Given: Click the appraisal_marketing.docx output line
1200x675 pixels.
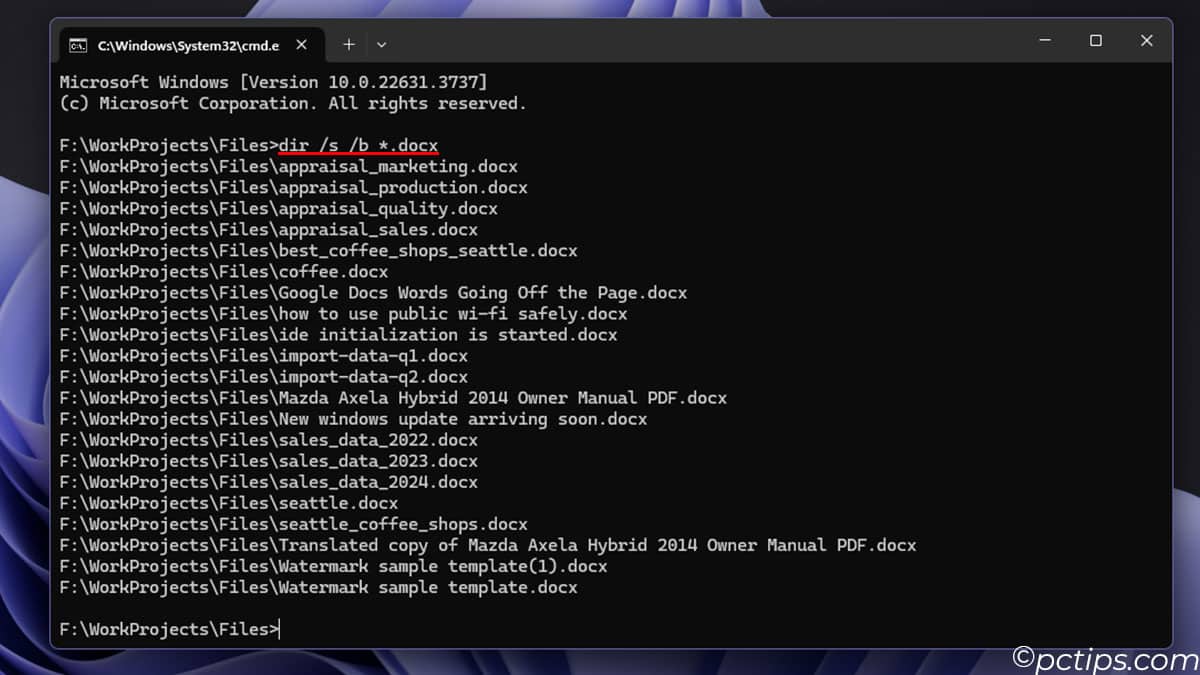Looking at the screenshot, I should click(290, 166).
